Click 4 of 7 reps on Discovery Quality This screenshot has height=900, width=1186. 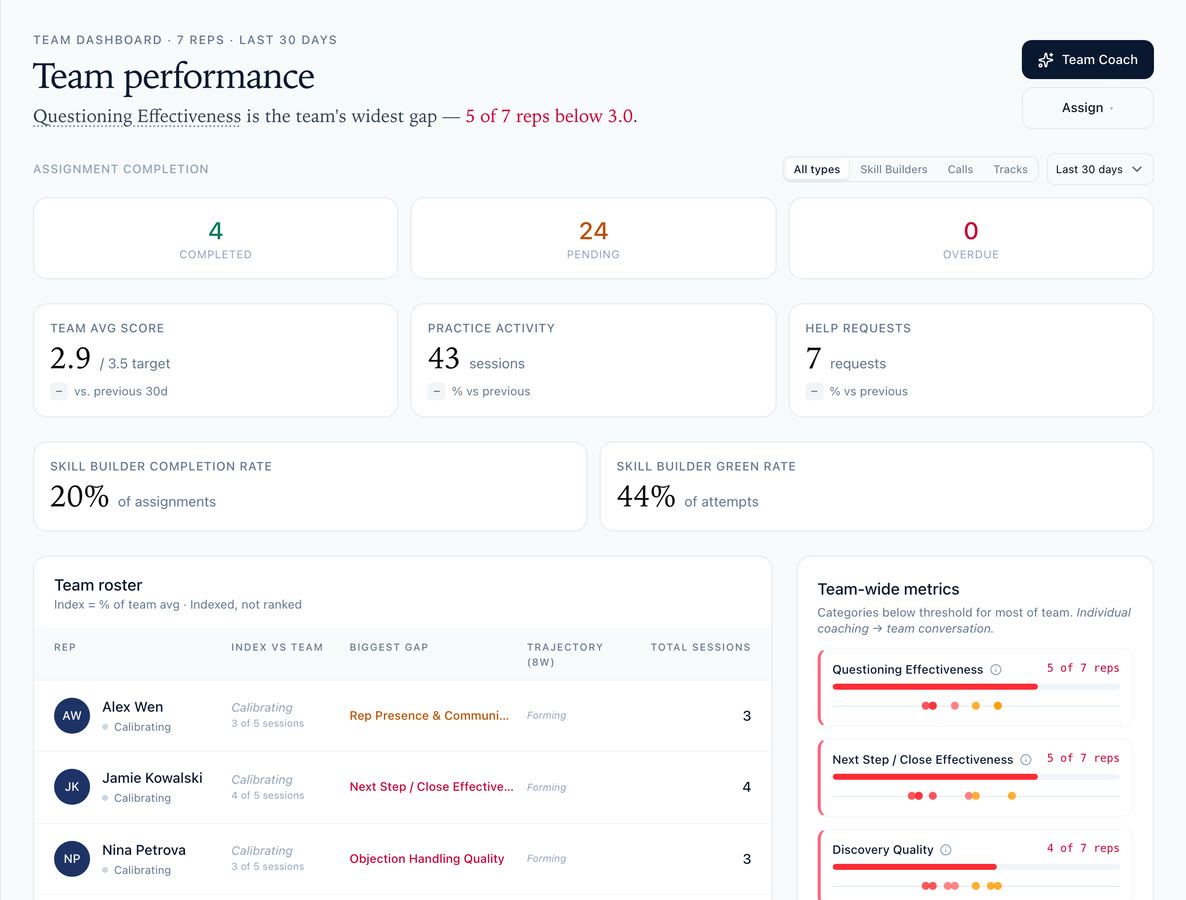[1082, 848]
